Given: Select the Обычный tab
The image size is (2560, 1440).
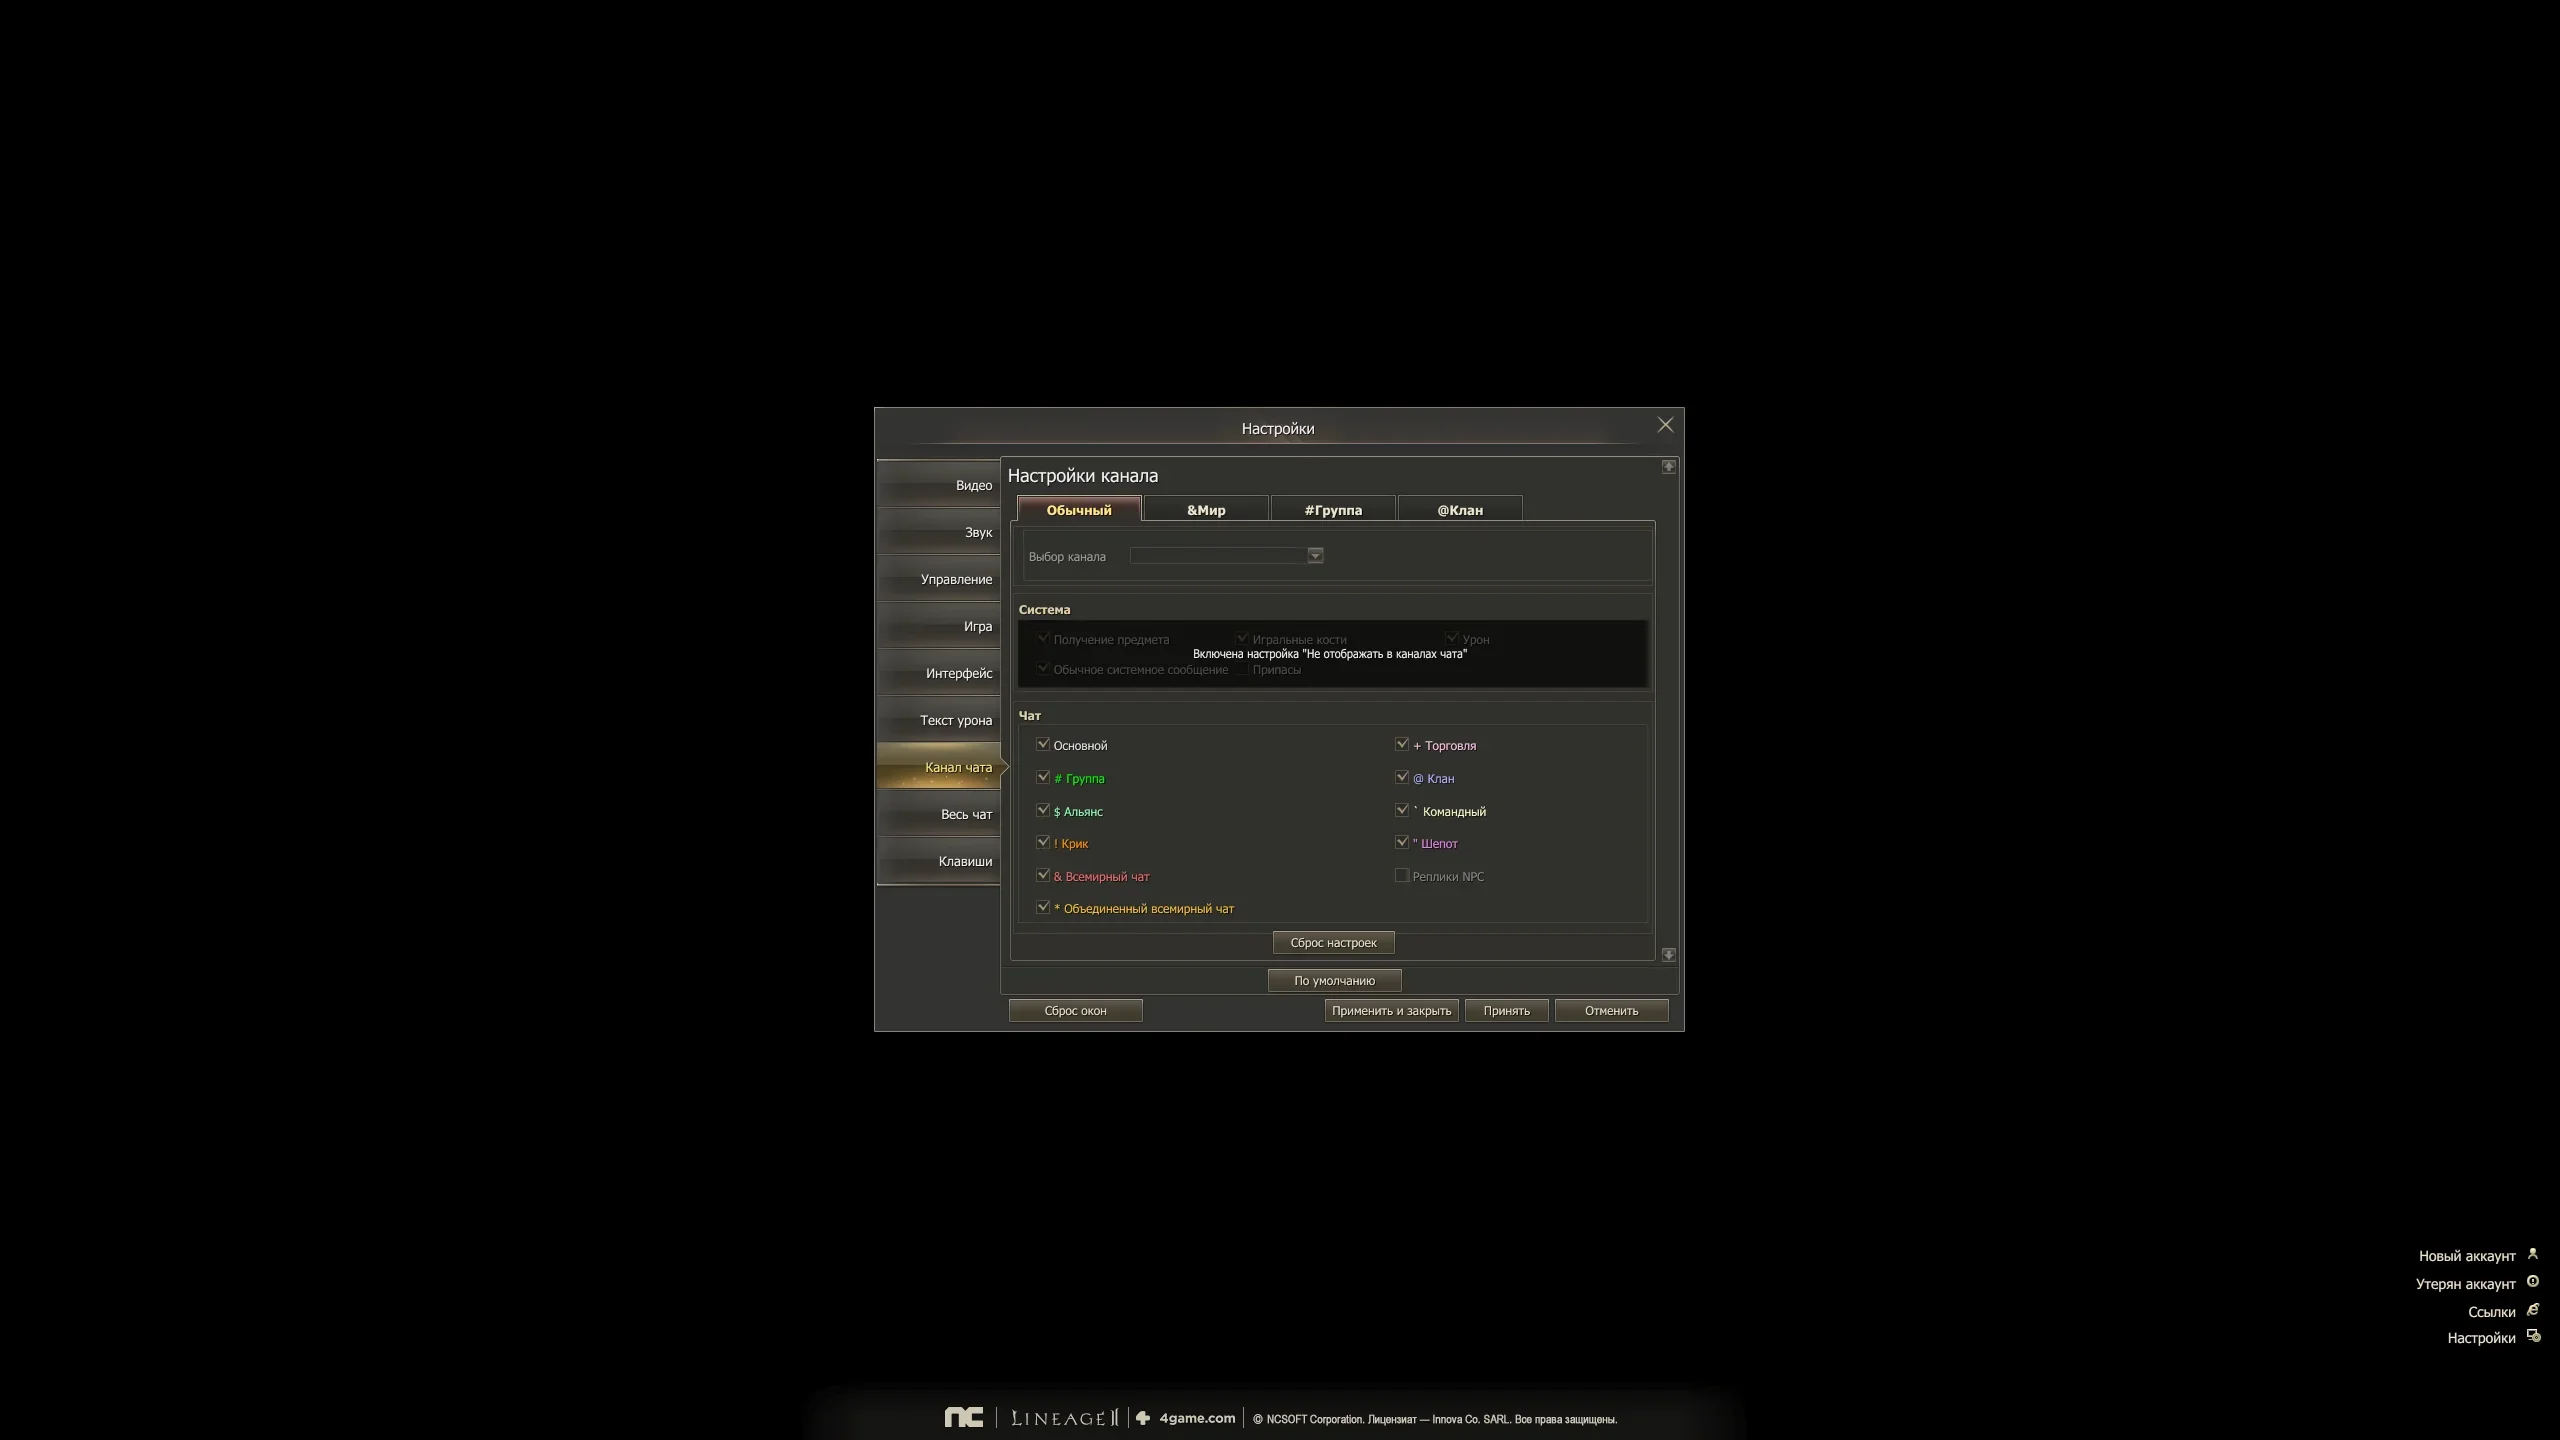Looking at the screenshot, I should (1079, 509).
